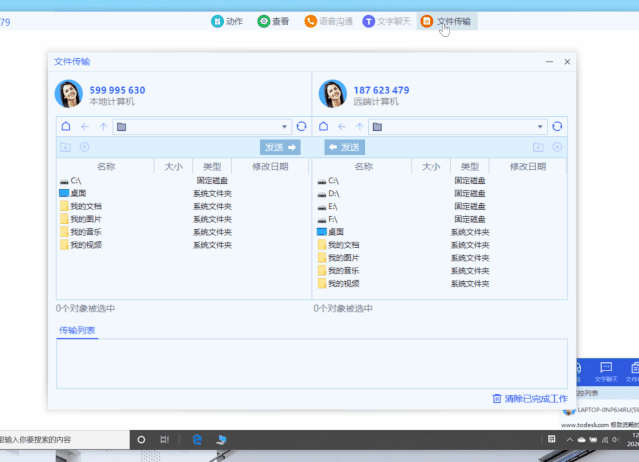The image size is (639, 462).
Task: Select 文件传输 in top toolbar
Action: [x=447, y=21]
